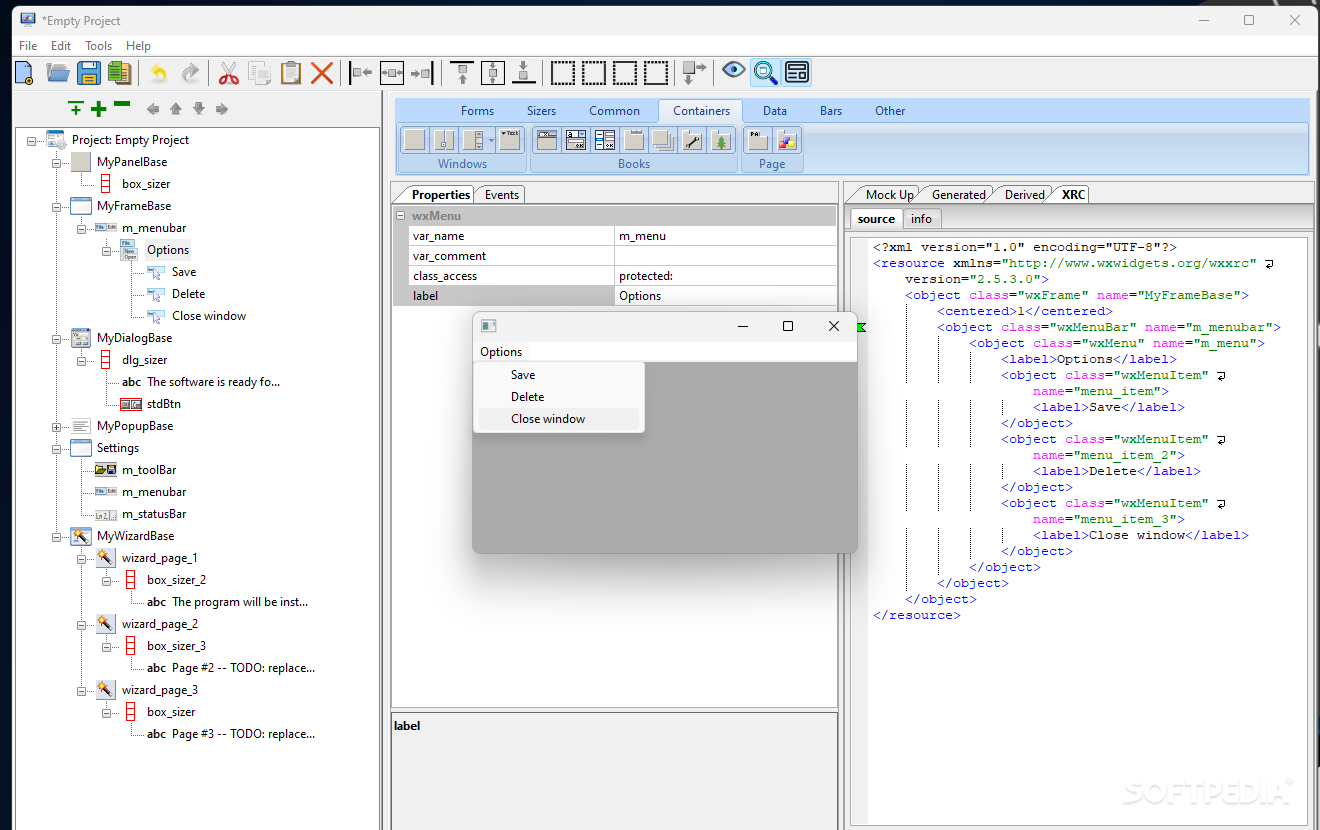
Task: Open the Events tab
Action: pyautogui.click(x=501, y=195)
